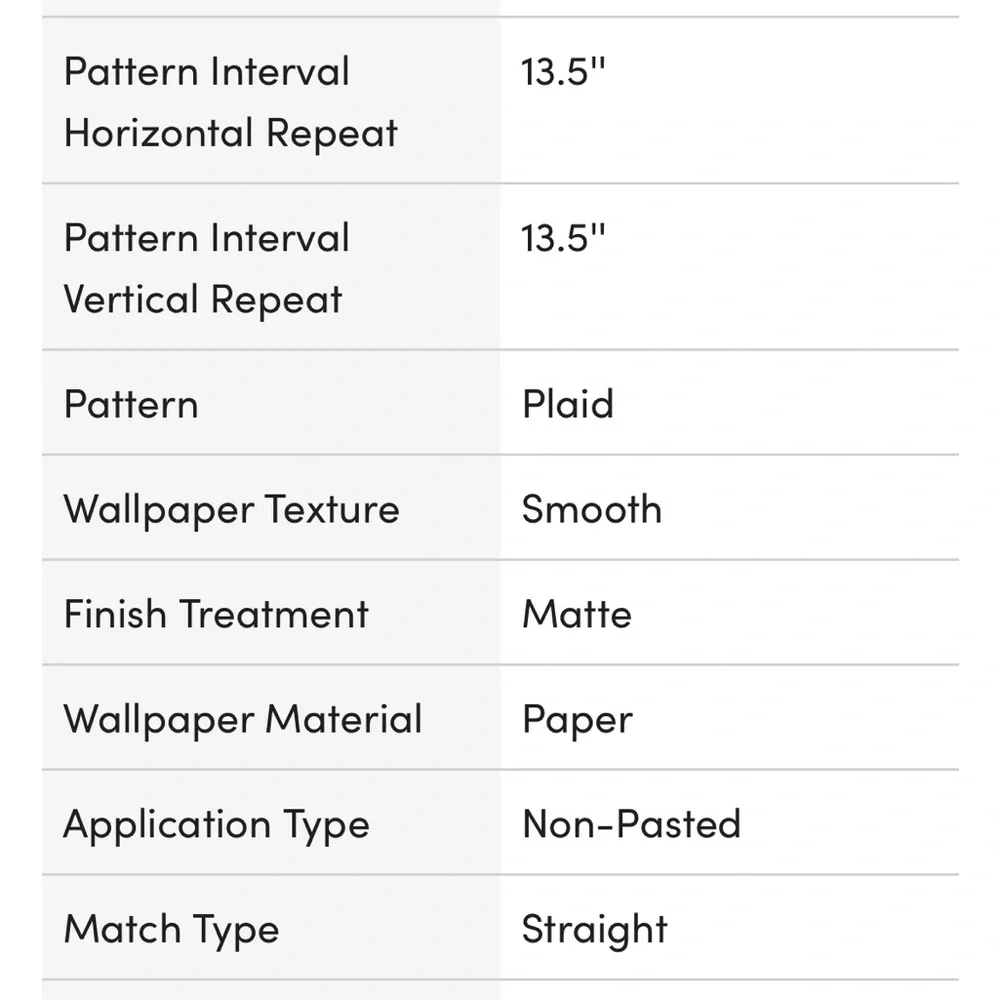Select the Wallpaper Material label
Screen dimensions: 1000x1000
(x=243, y=720)
